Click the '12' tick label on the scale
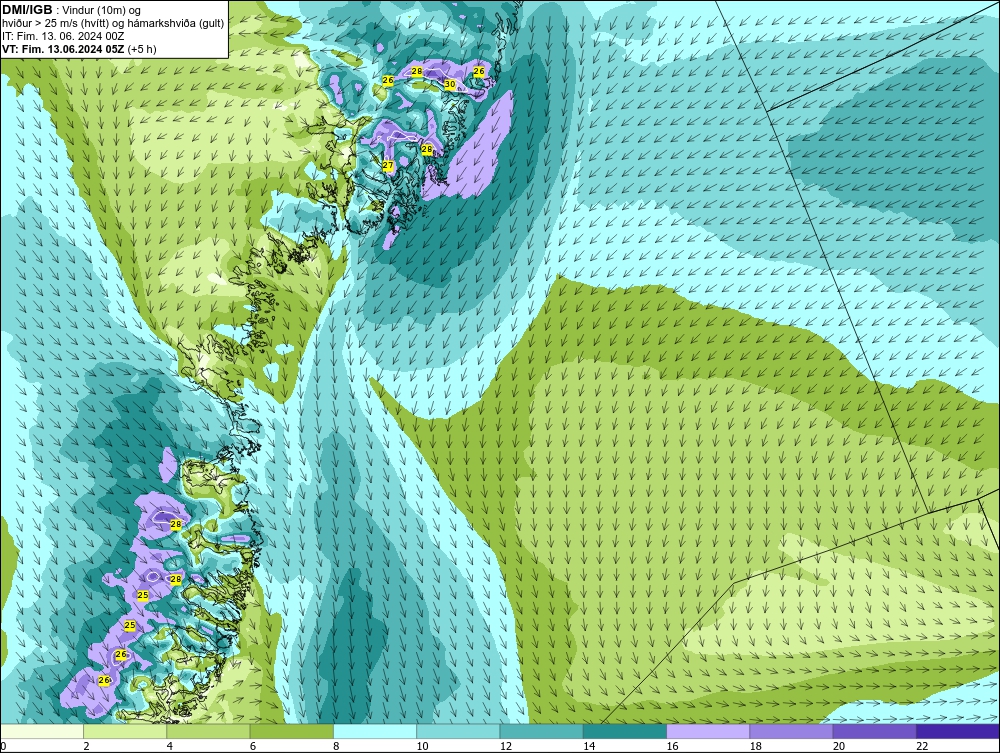Viewport: 1000px width, 753px height. point(506,746)
